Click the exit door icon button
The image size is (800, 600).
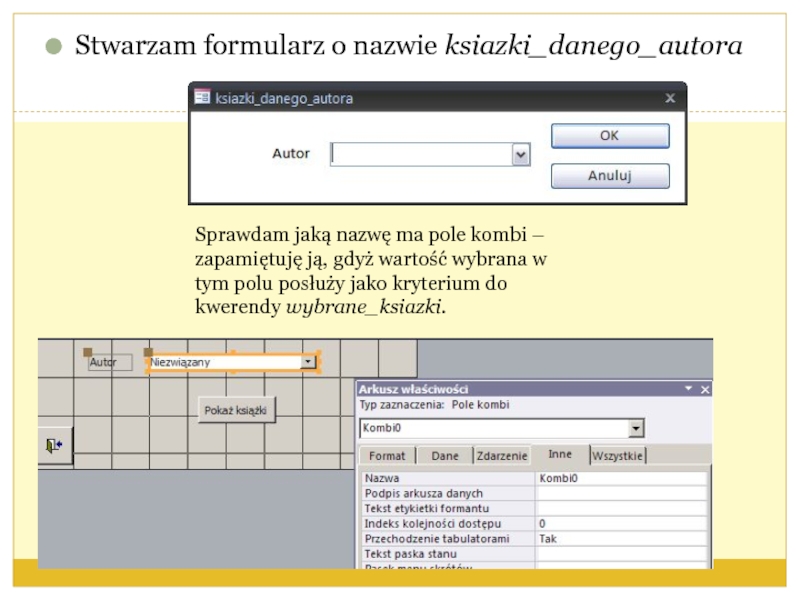point(54,445)
